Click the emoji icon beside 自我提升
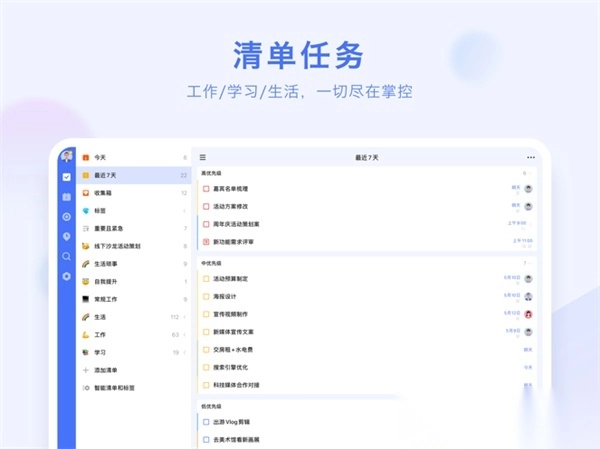 click(86, 281)
